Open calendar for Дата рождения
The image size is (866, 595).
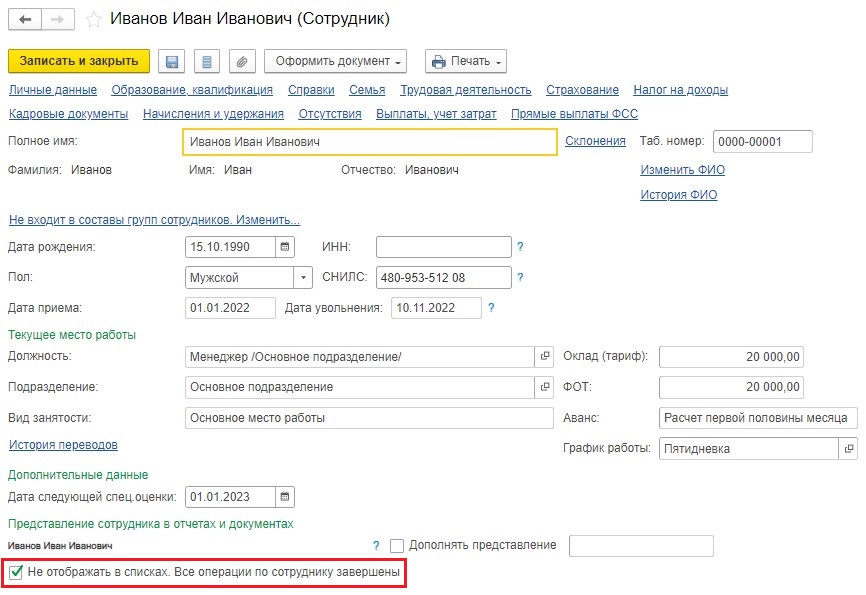click(x=285, y=247)
